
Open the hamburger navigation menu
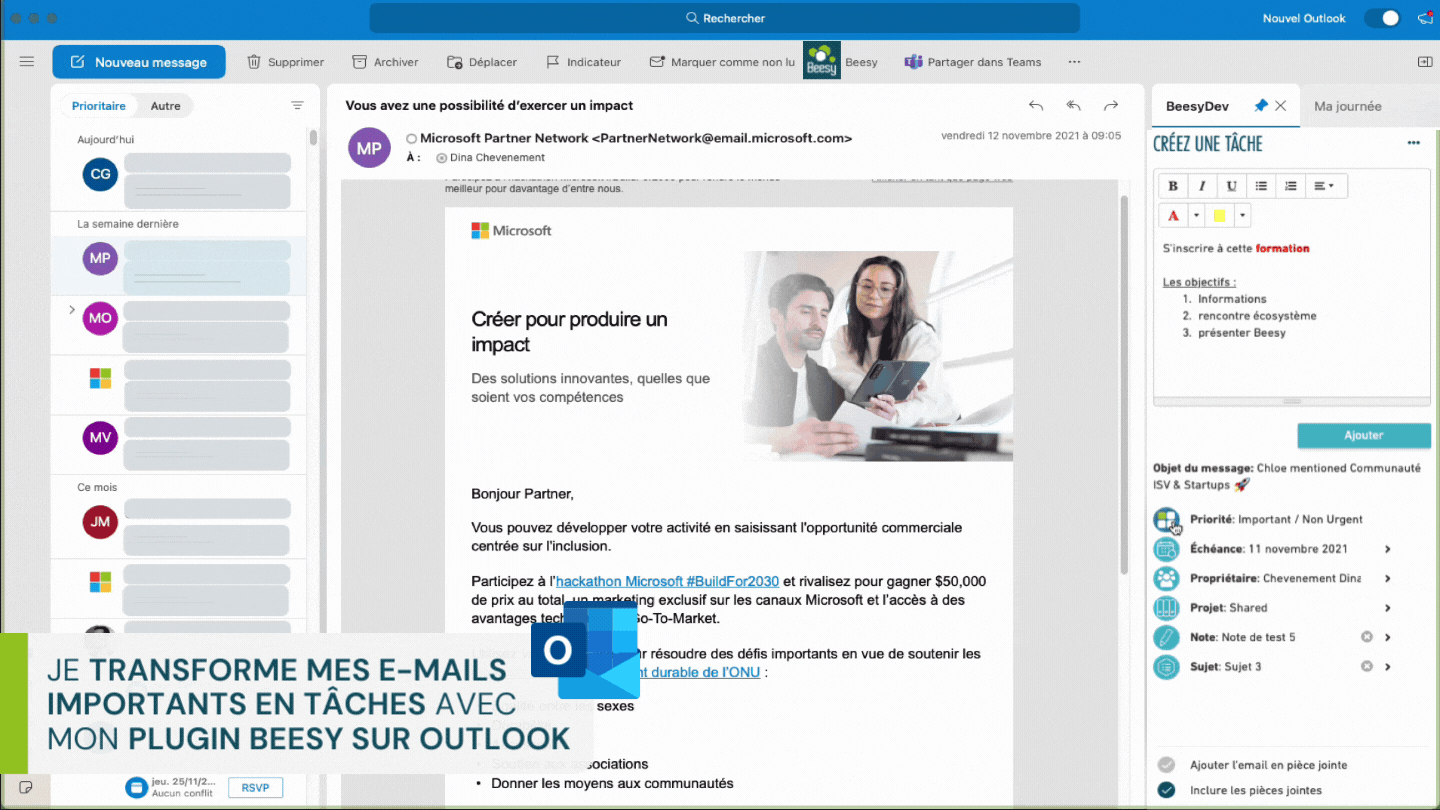27,62
